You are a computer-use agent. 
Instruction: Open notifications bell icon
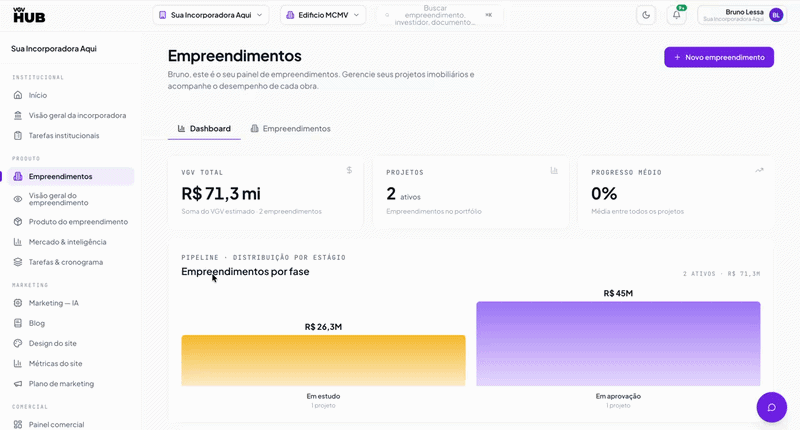tap(677, 15)
